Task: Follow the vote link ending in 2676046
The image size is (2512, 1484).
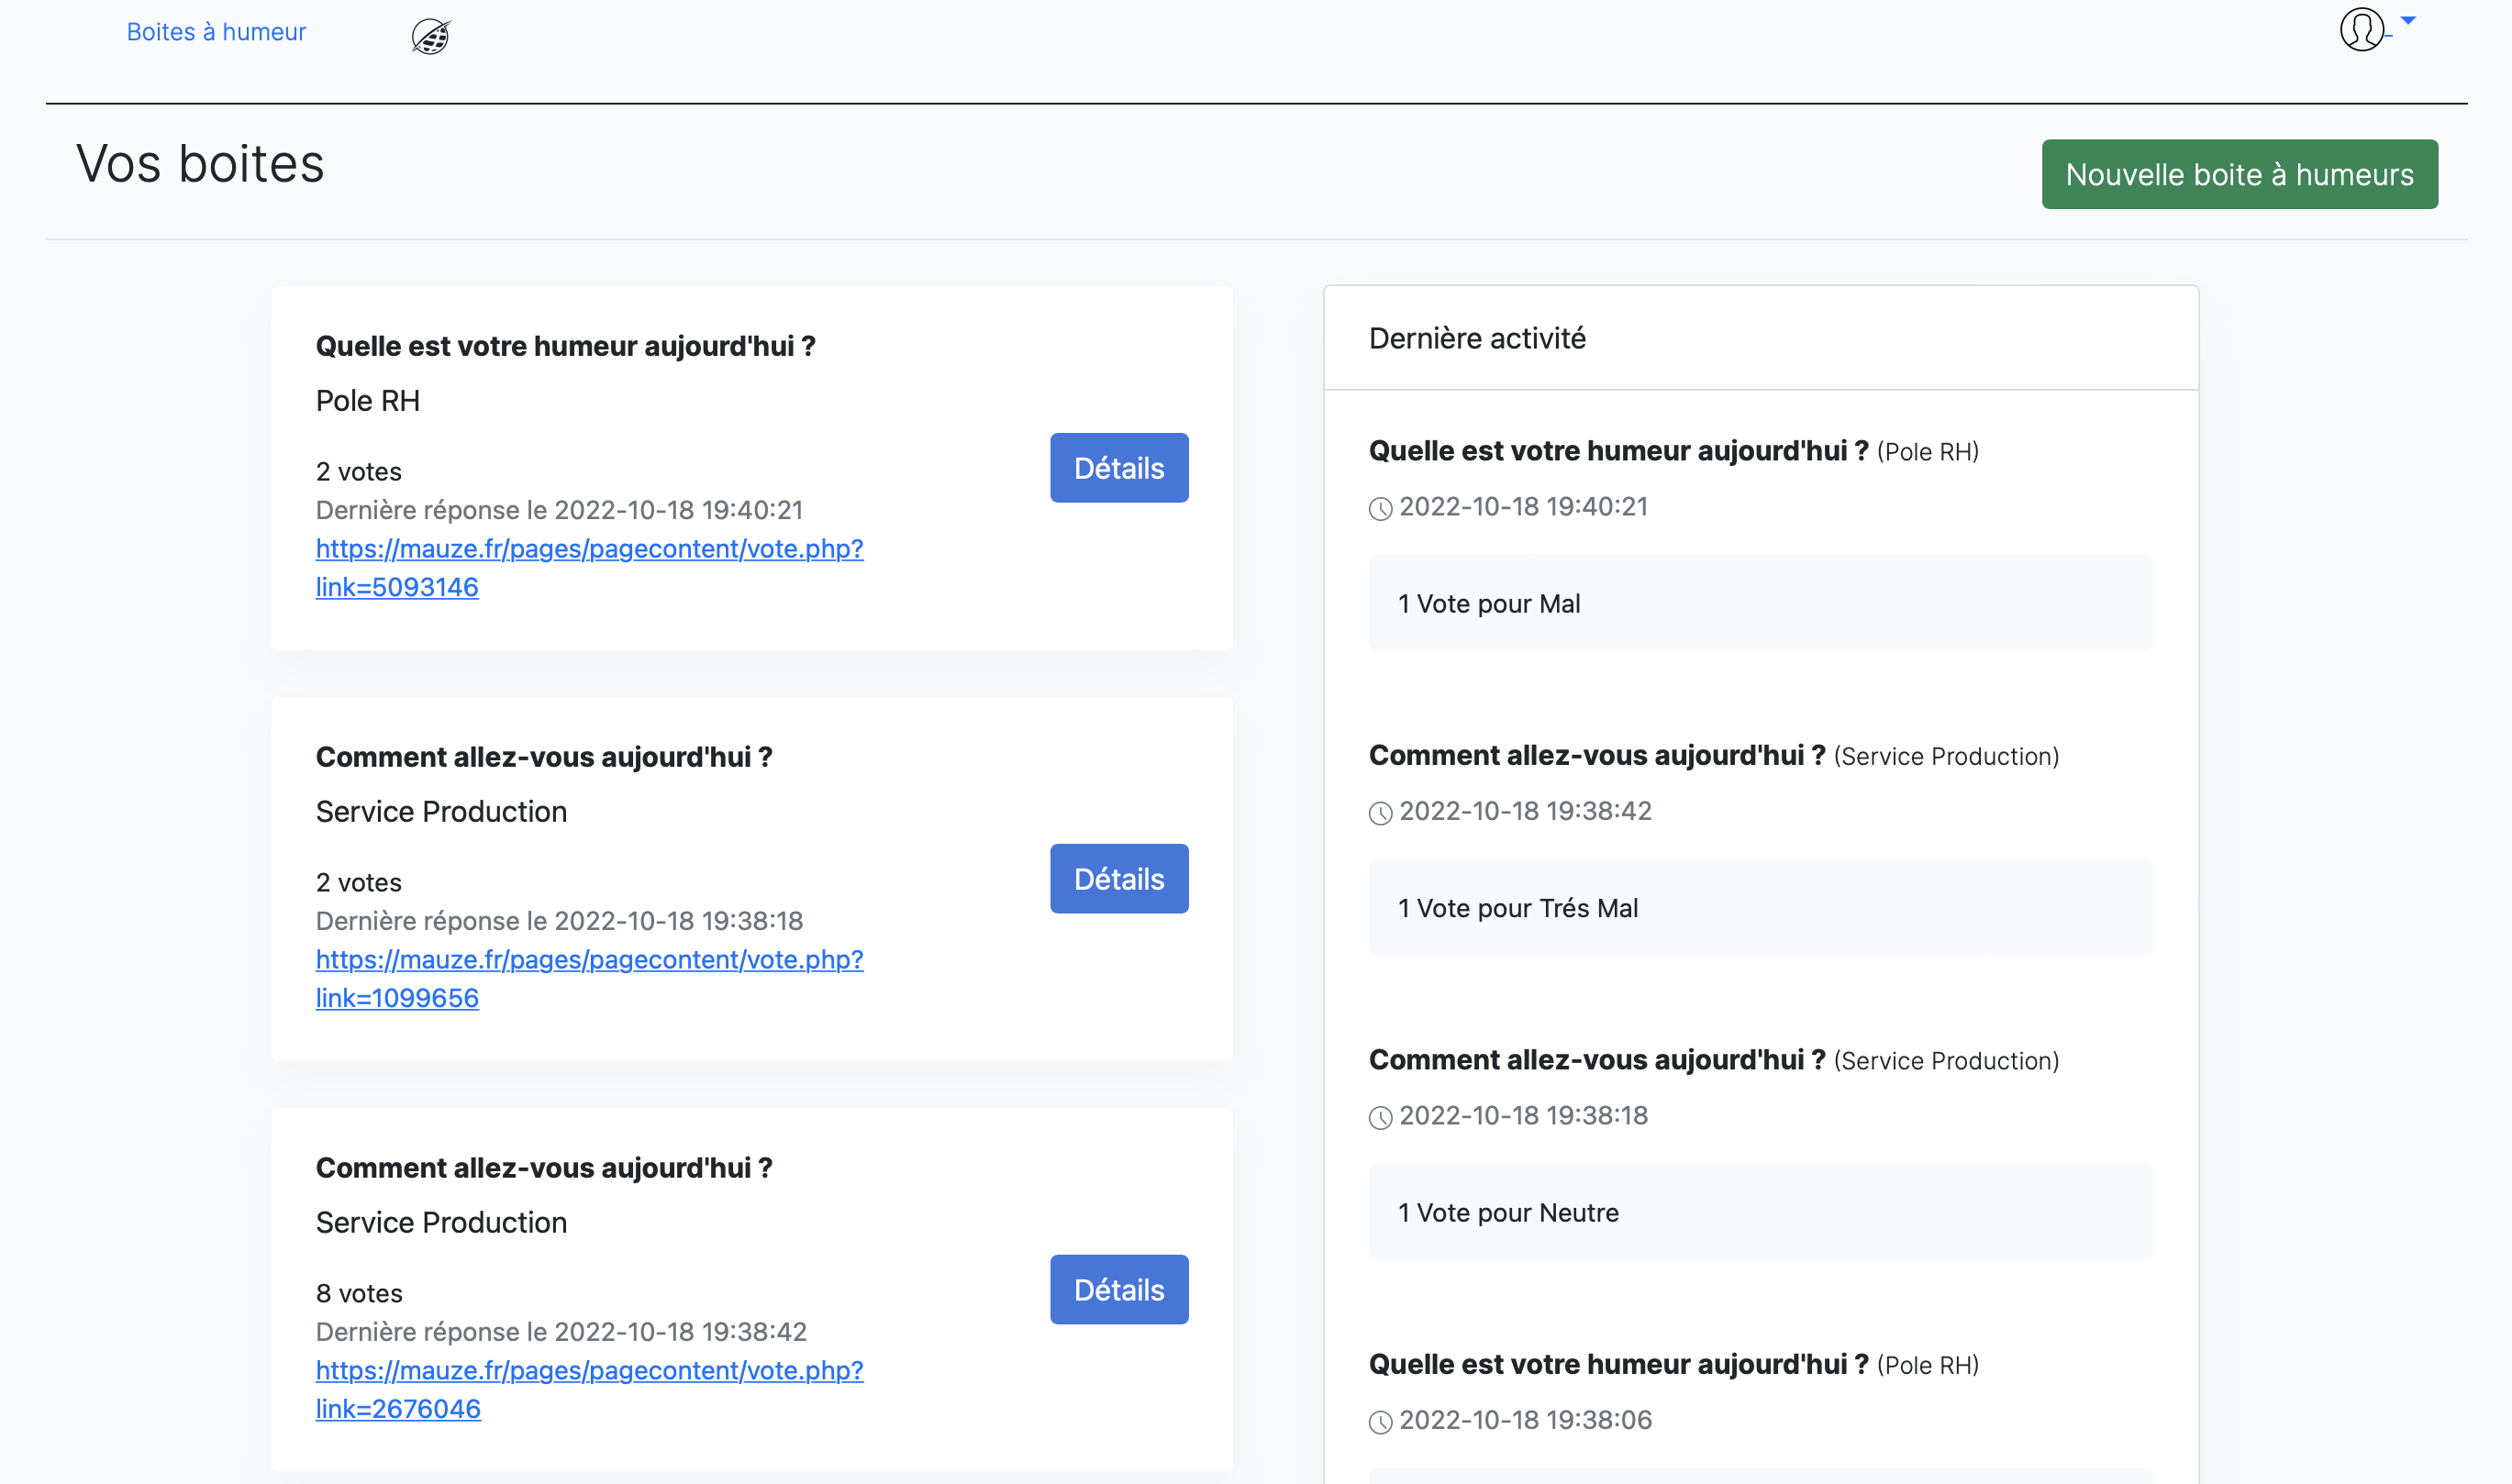Action: [x=589, y=1389]
